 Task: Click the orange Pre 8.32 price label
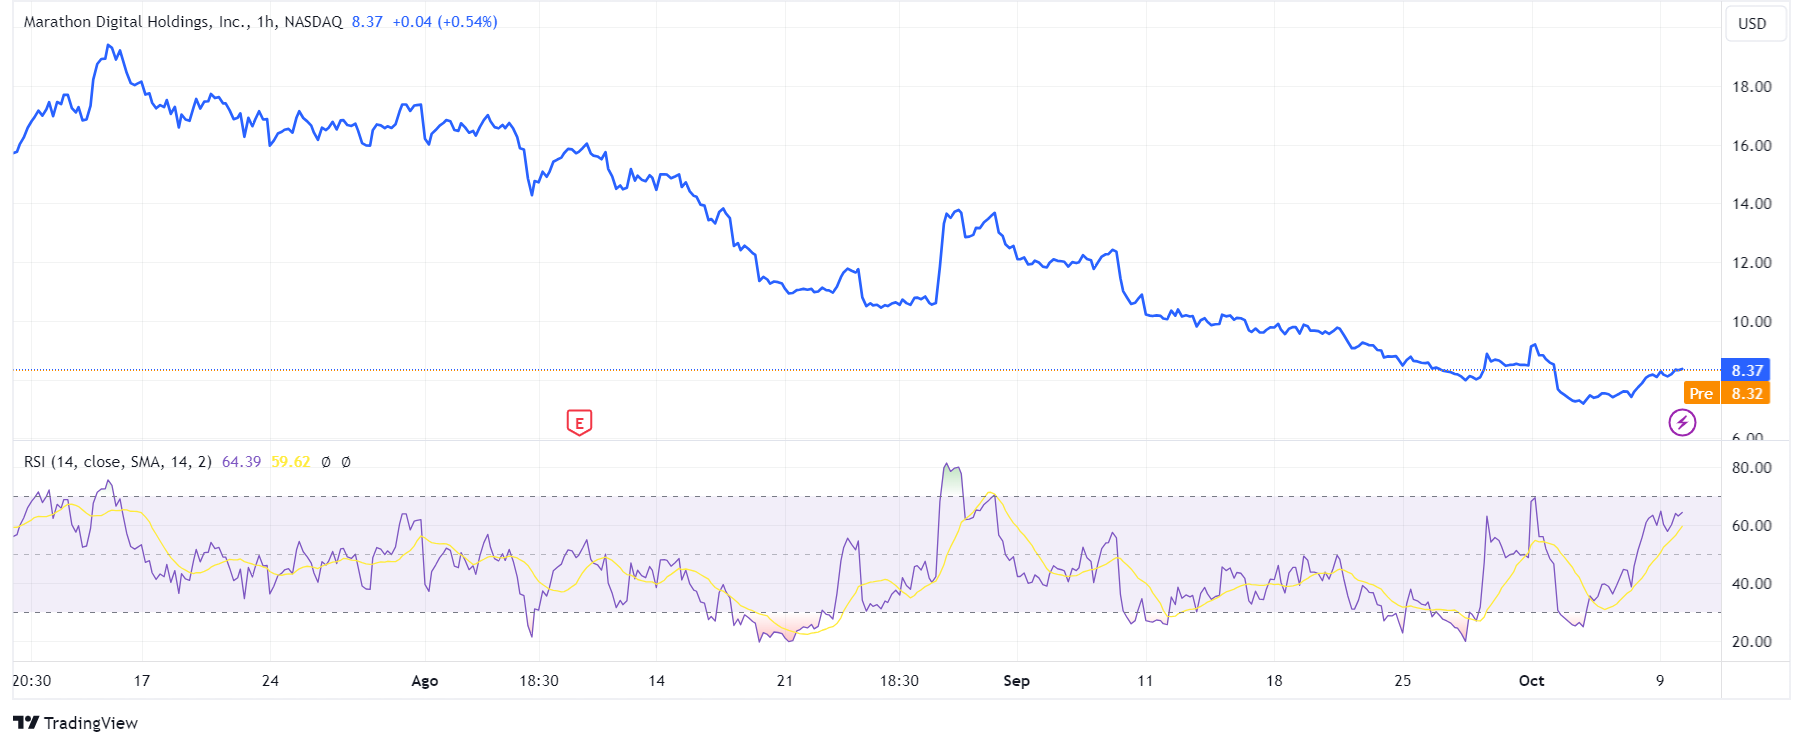[1727, 393]
